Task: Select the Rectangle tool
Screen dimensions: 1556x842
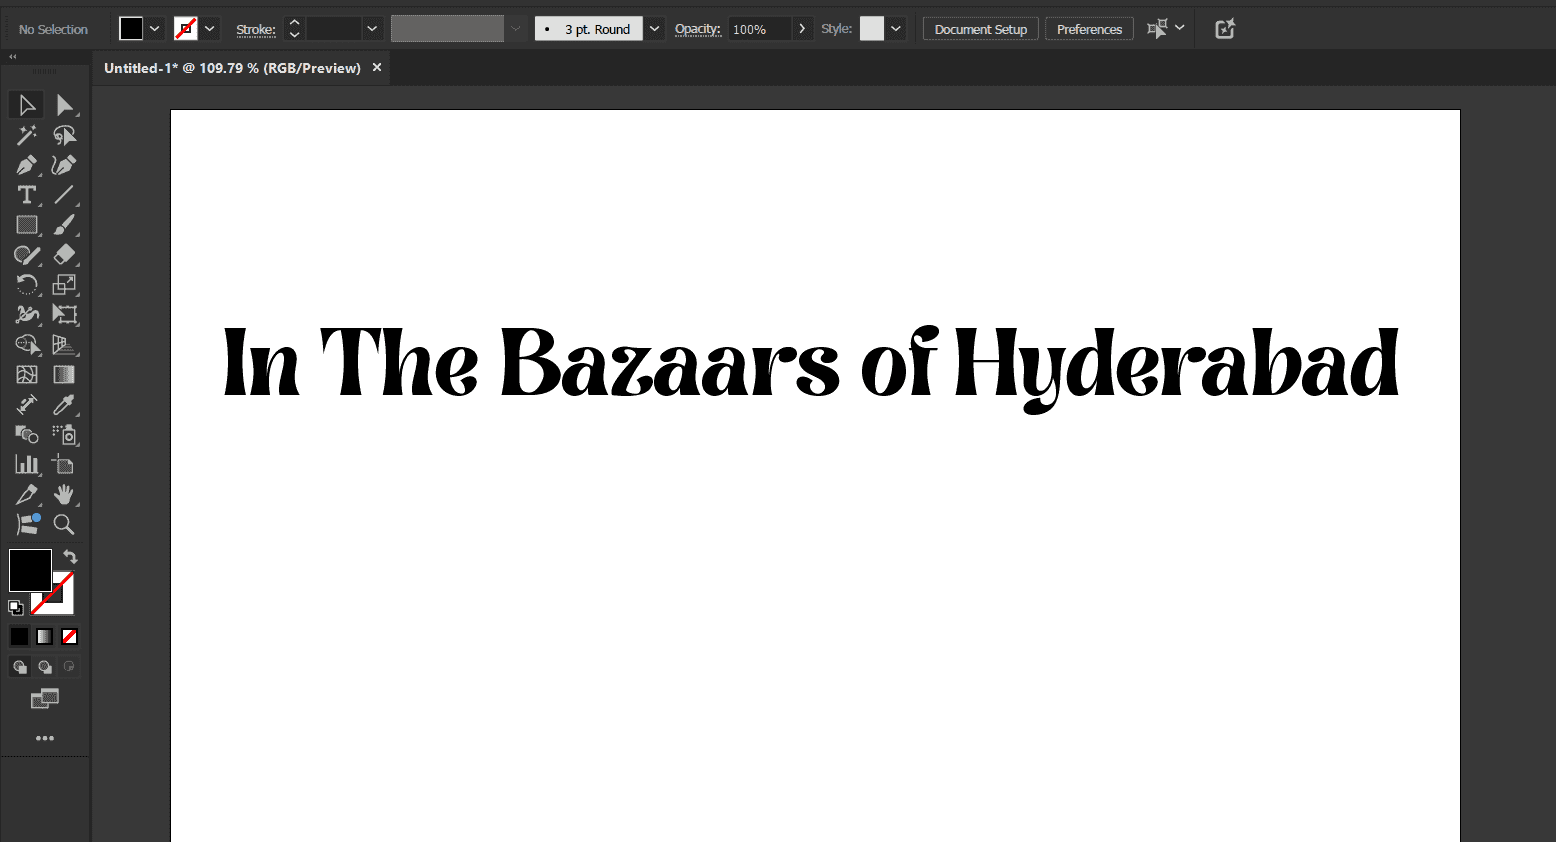Action: tap(27, 225)
